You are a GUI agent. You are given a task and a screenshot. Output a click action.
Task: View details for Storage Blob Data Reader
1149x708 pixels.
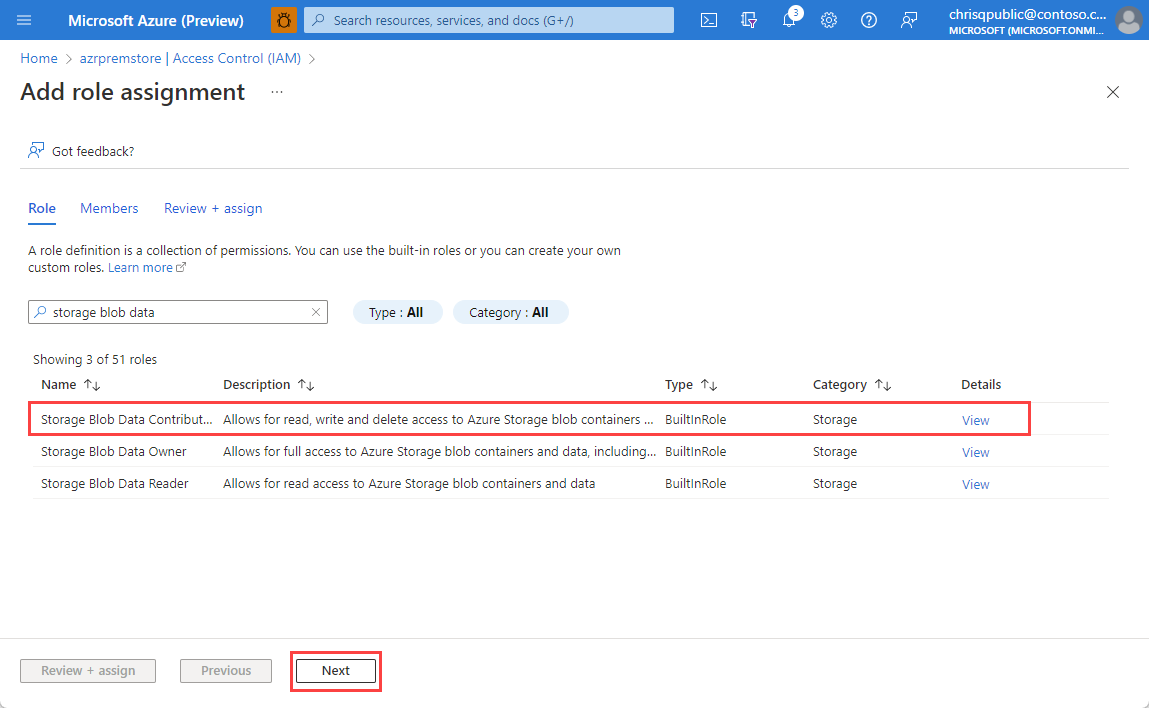point(975,484)
